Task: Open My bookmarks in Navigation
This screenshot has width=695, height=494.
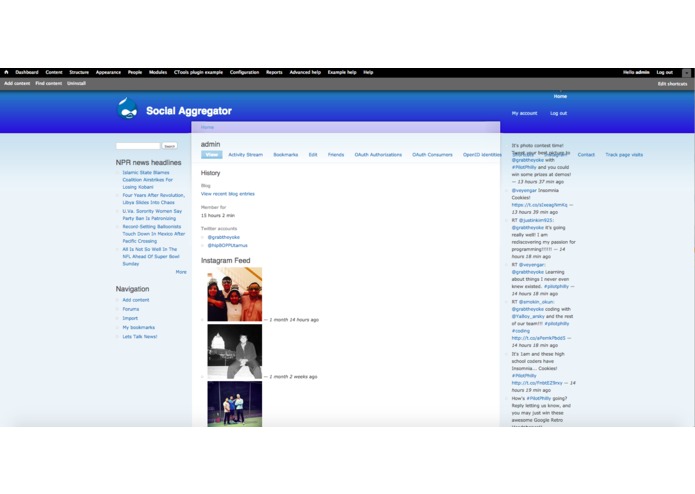Action: click(139, 327)
